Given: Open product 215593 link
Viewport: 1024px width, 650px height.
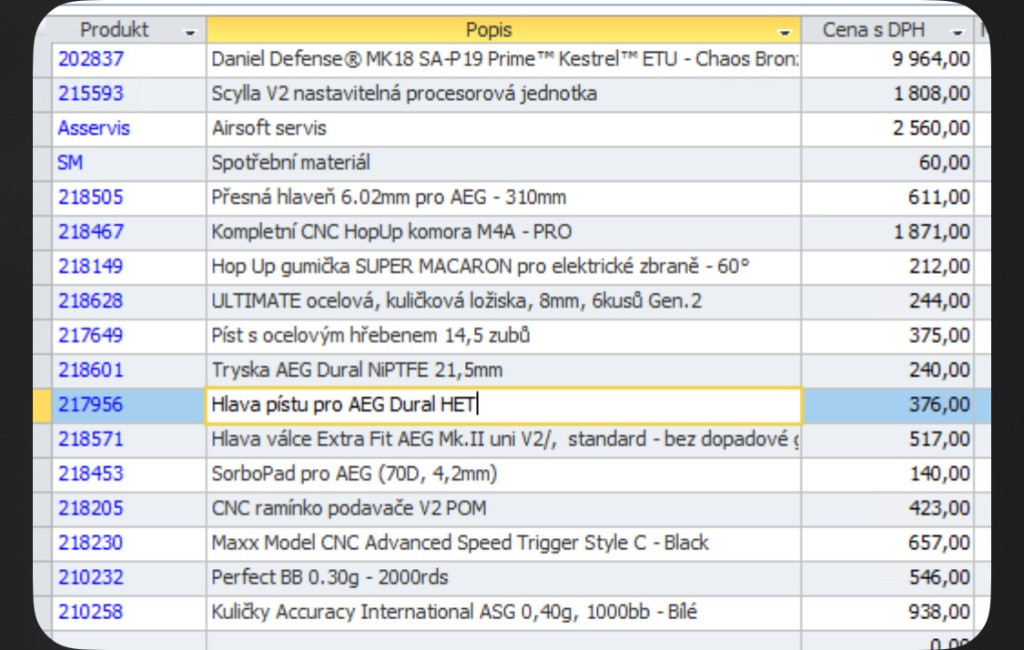Looking at the screenshot, I should [x=91, y=94].
